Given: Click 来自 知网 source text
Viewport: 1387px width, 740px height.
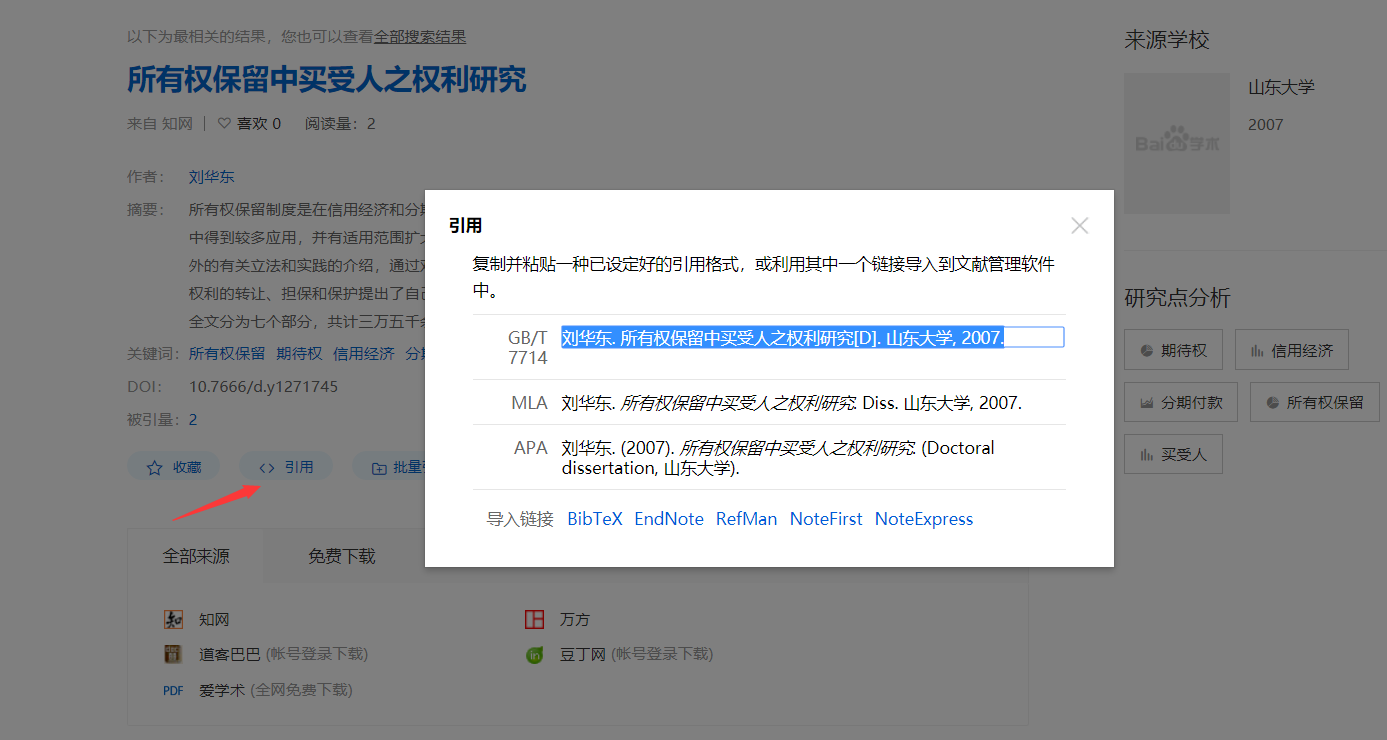Looking at the screenshot, I should (160, 124).
